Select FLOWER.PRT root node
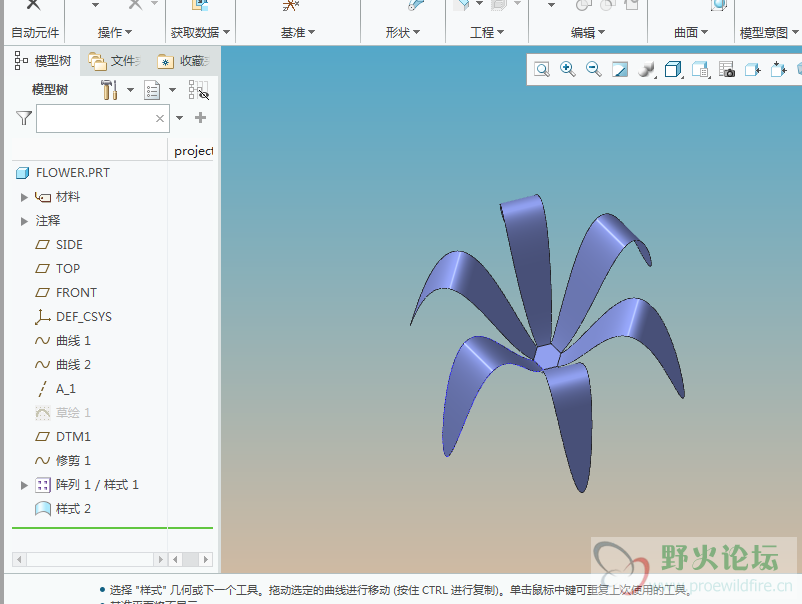Image resolution: width=802 pixels, height=604 pixels. click(x=73, y=173)
